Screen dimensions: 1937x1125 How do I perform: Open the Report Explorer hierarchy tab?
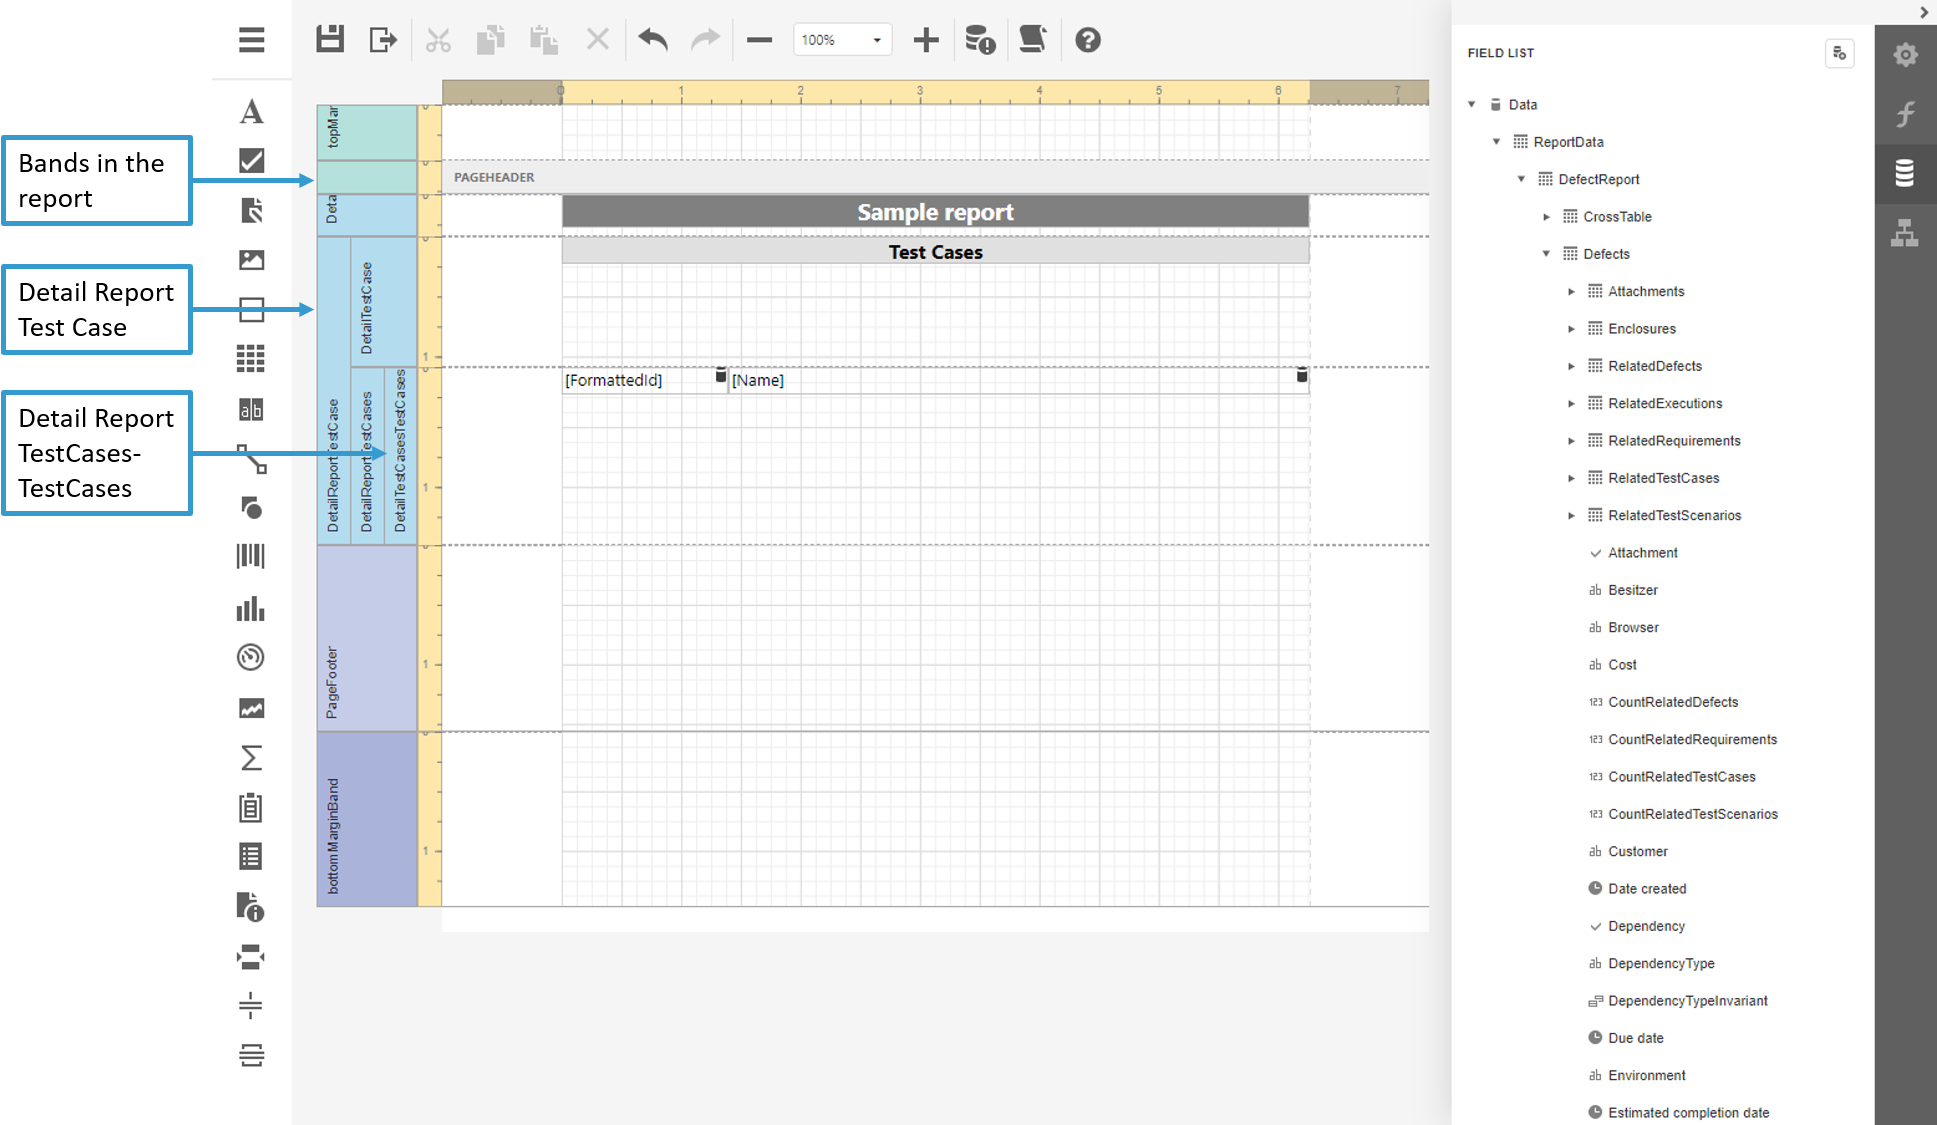tap(1905, 234)
